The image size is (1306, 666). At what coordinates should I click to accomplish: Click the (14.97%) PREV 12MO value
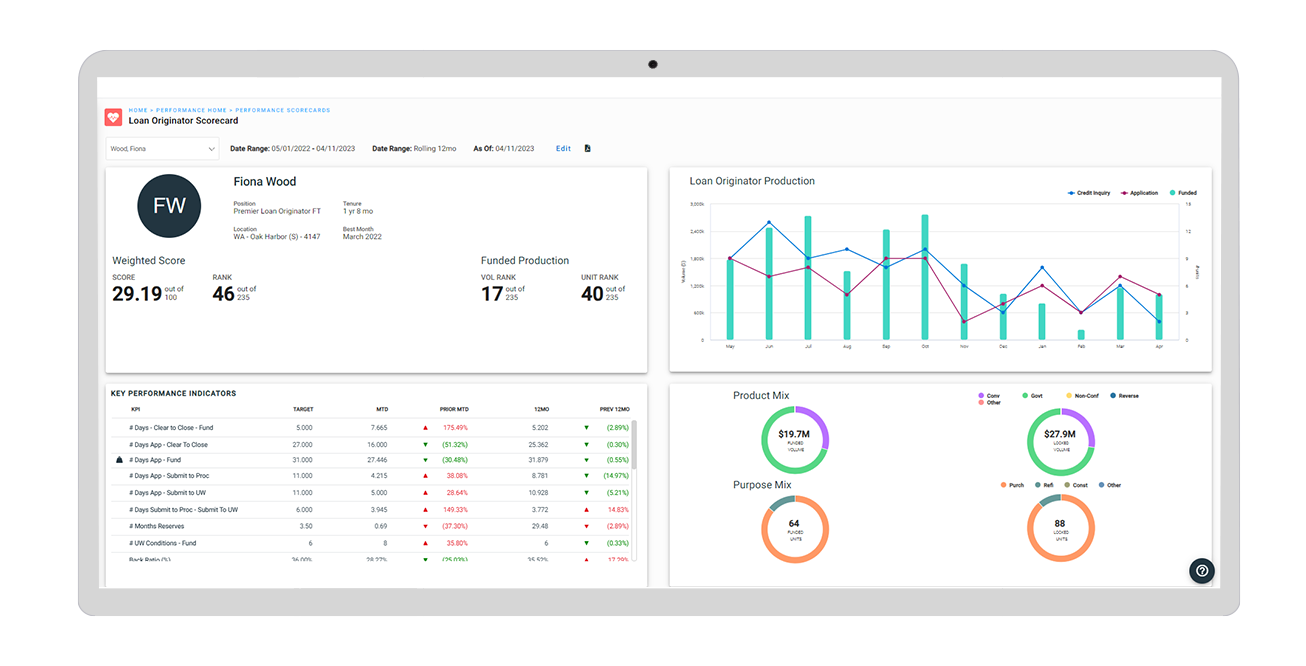pyautogui.click(x=617, y=476)
